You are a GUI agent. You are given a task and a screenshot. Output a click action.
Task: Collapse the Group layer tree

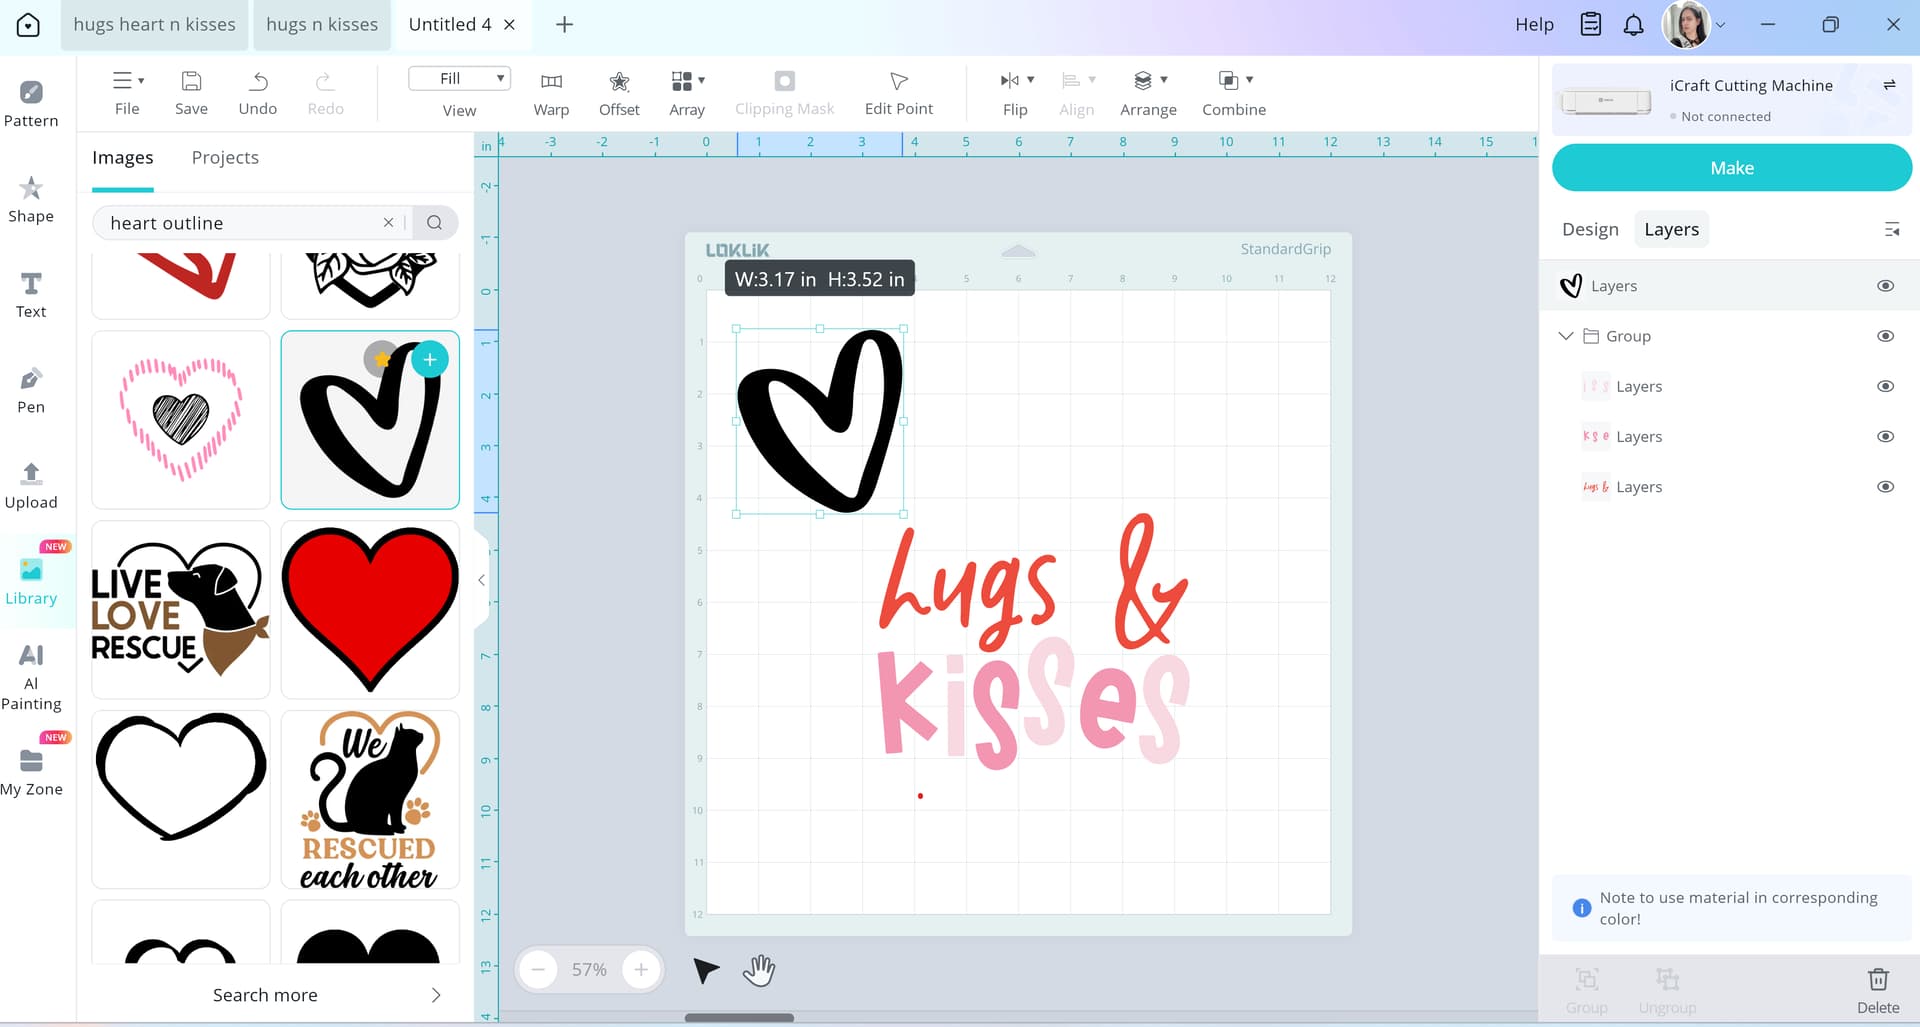[x=1565, y=336]
